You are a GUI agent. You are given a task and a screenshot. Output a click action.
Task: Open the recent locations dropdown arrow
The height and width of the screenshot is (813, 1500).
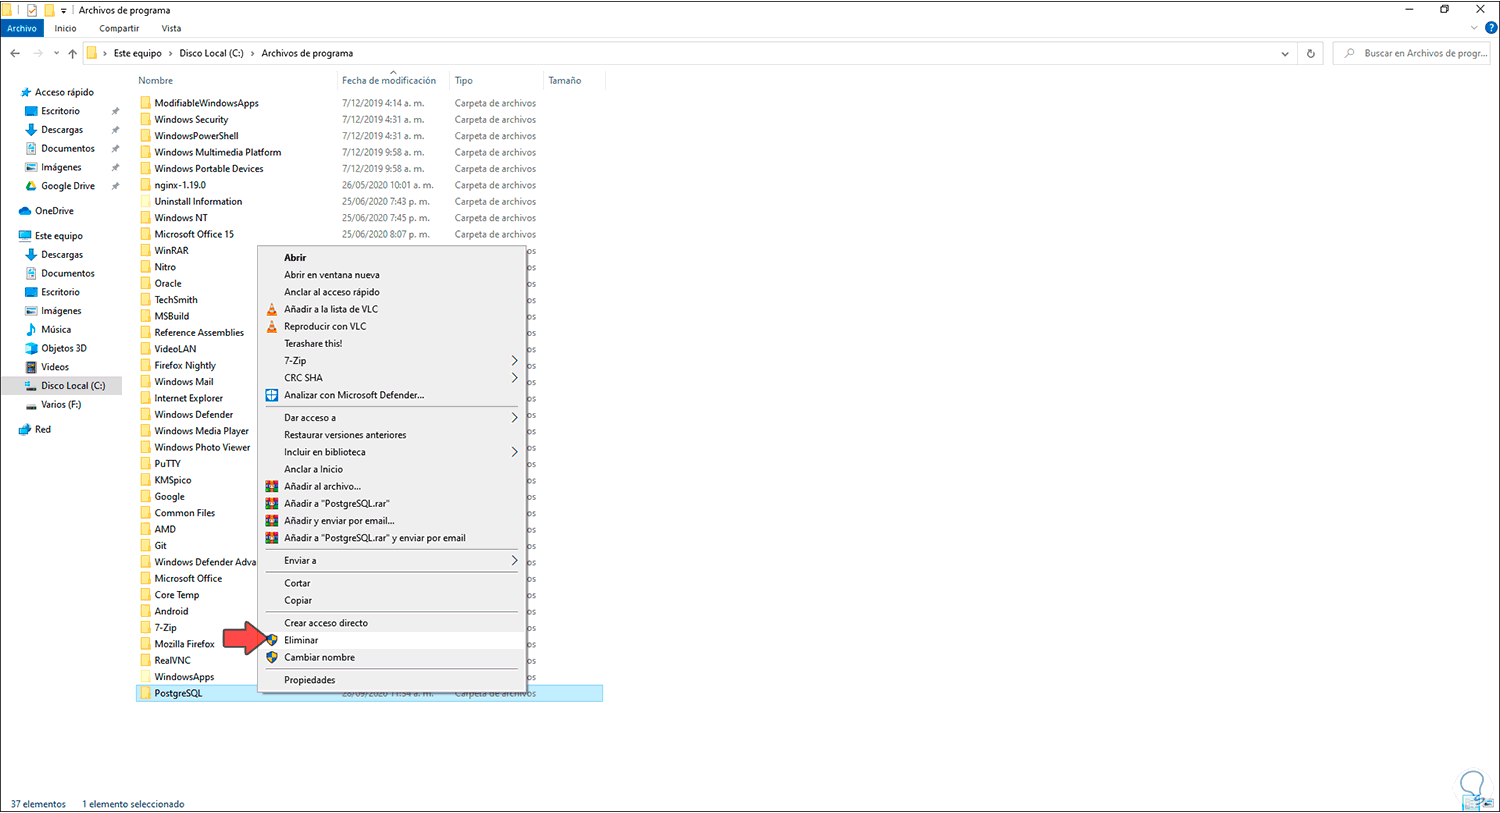(56, 53)
